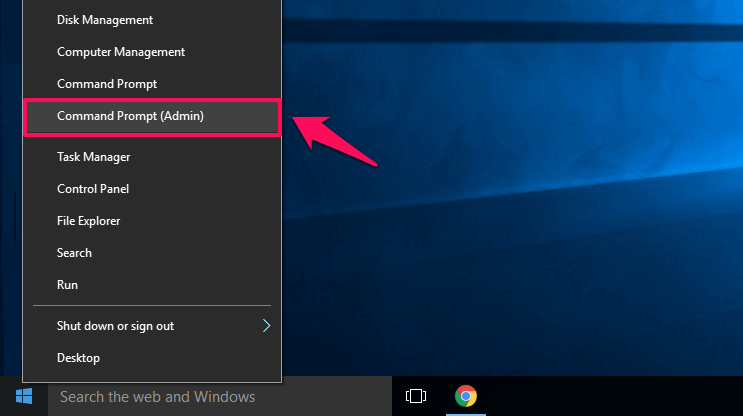Open File Explorer from the menu
The width and height of the screenshot is (743, 416).
tap(152, 221)
